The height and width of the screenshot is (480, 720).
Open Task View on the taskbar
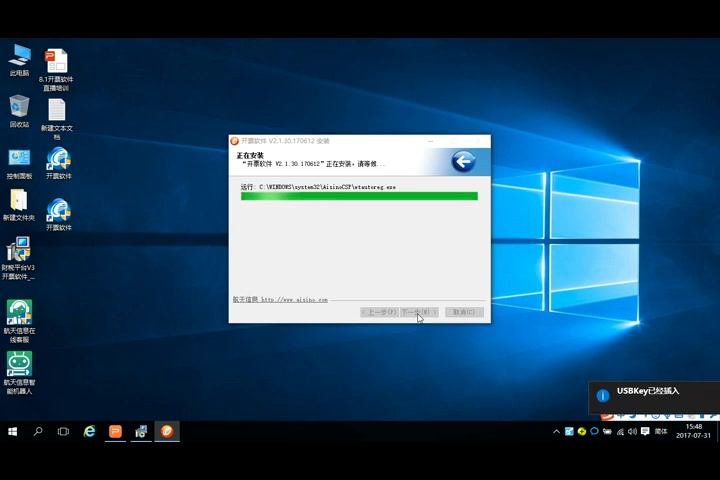[63, 431]
